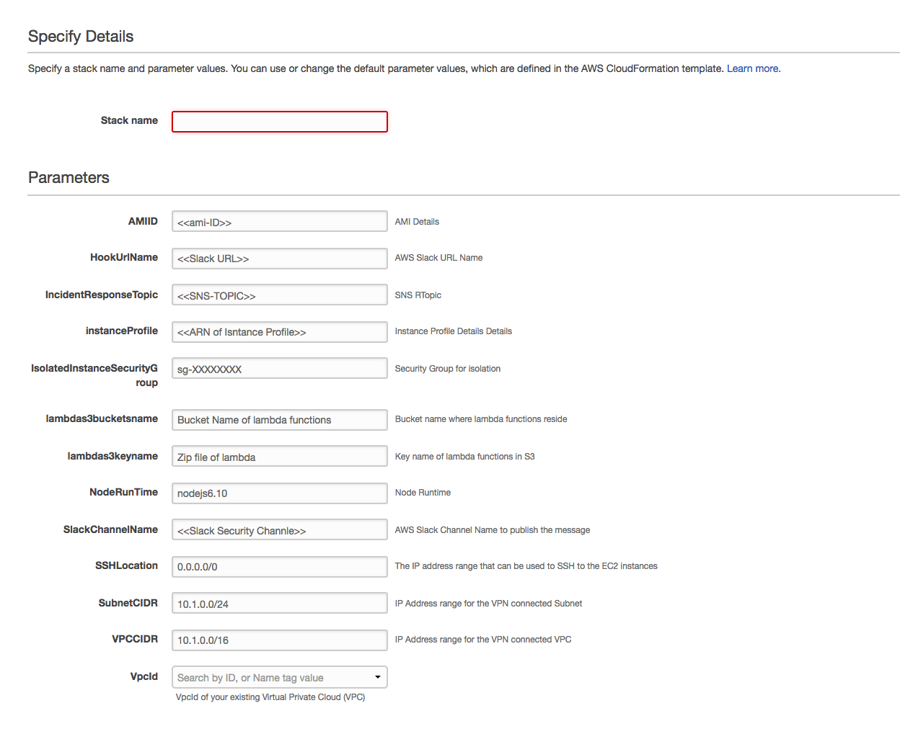The image size is (900, 739).
Task: Click the Parameters section heading
Action: pos(69,178)
